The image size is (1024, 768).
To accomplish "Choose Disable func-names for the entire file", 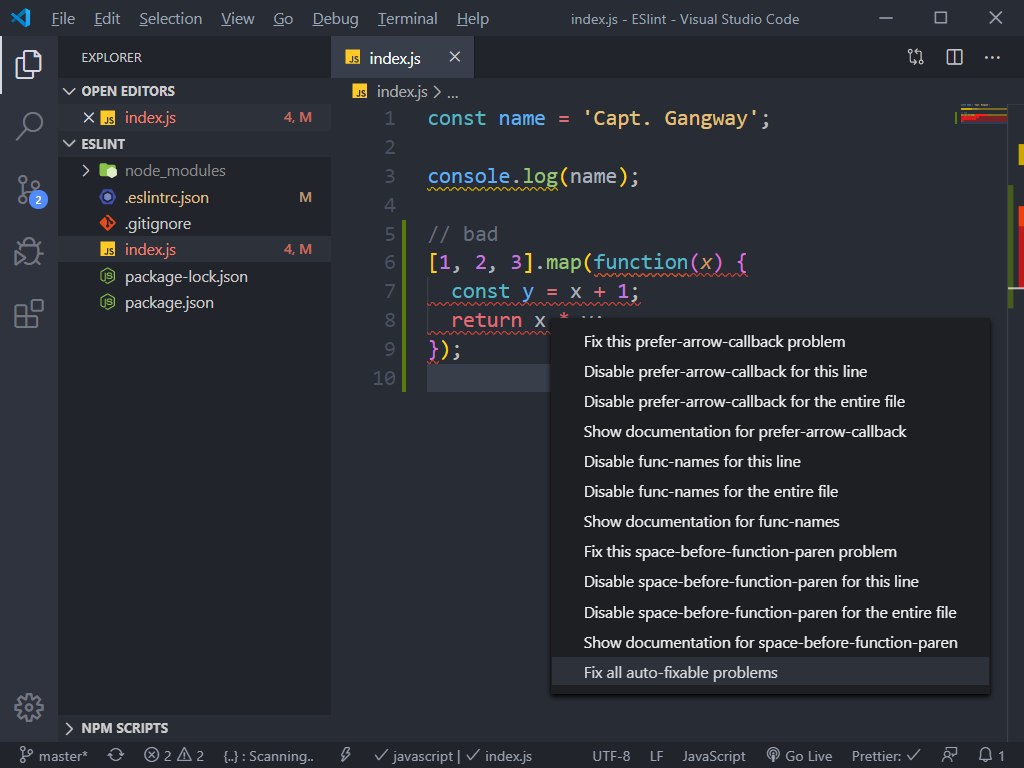I will (771, 492).
